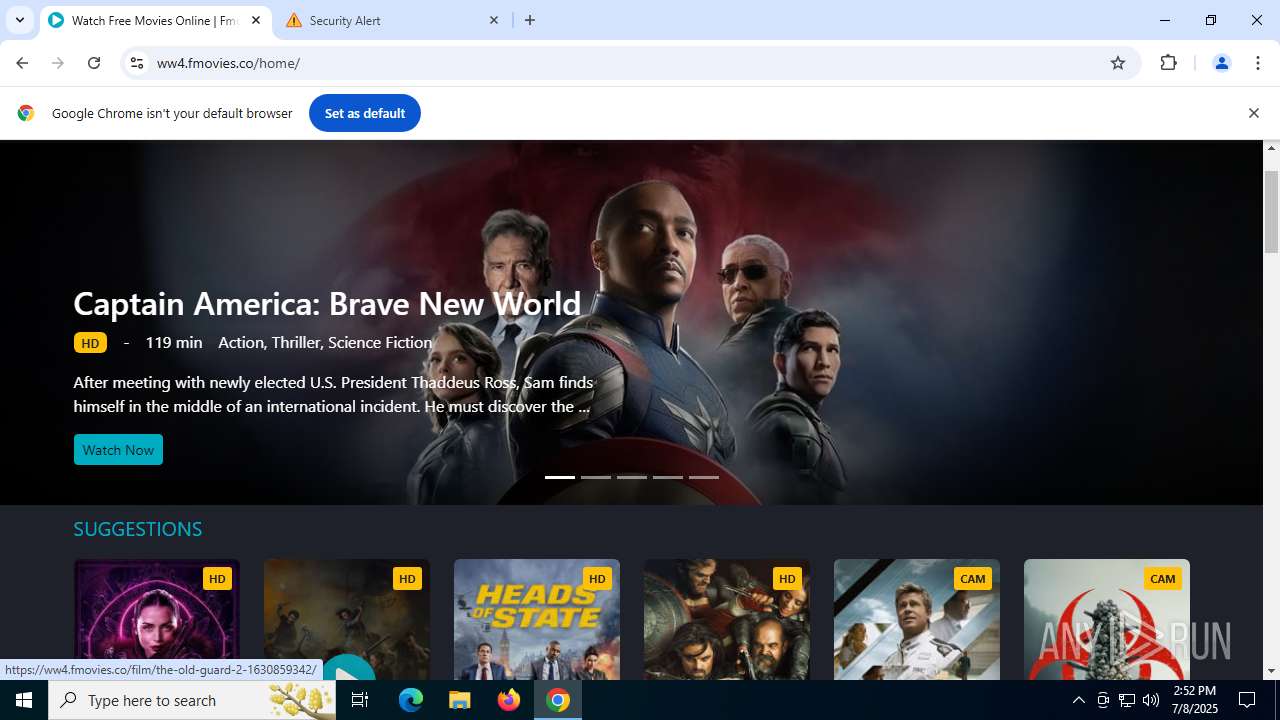Click the Action, Thriller, Science Fiction genres
Image resolution: width=1280 pixels, height=720 pixels.
325,342
